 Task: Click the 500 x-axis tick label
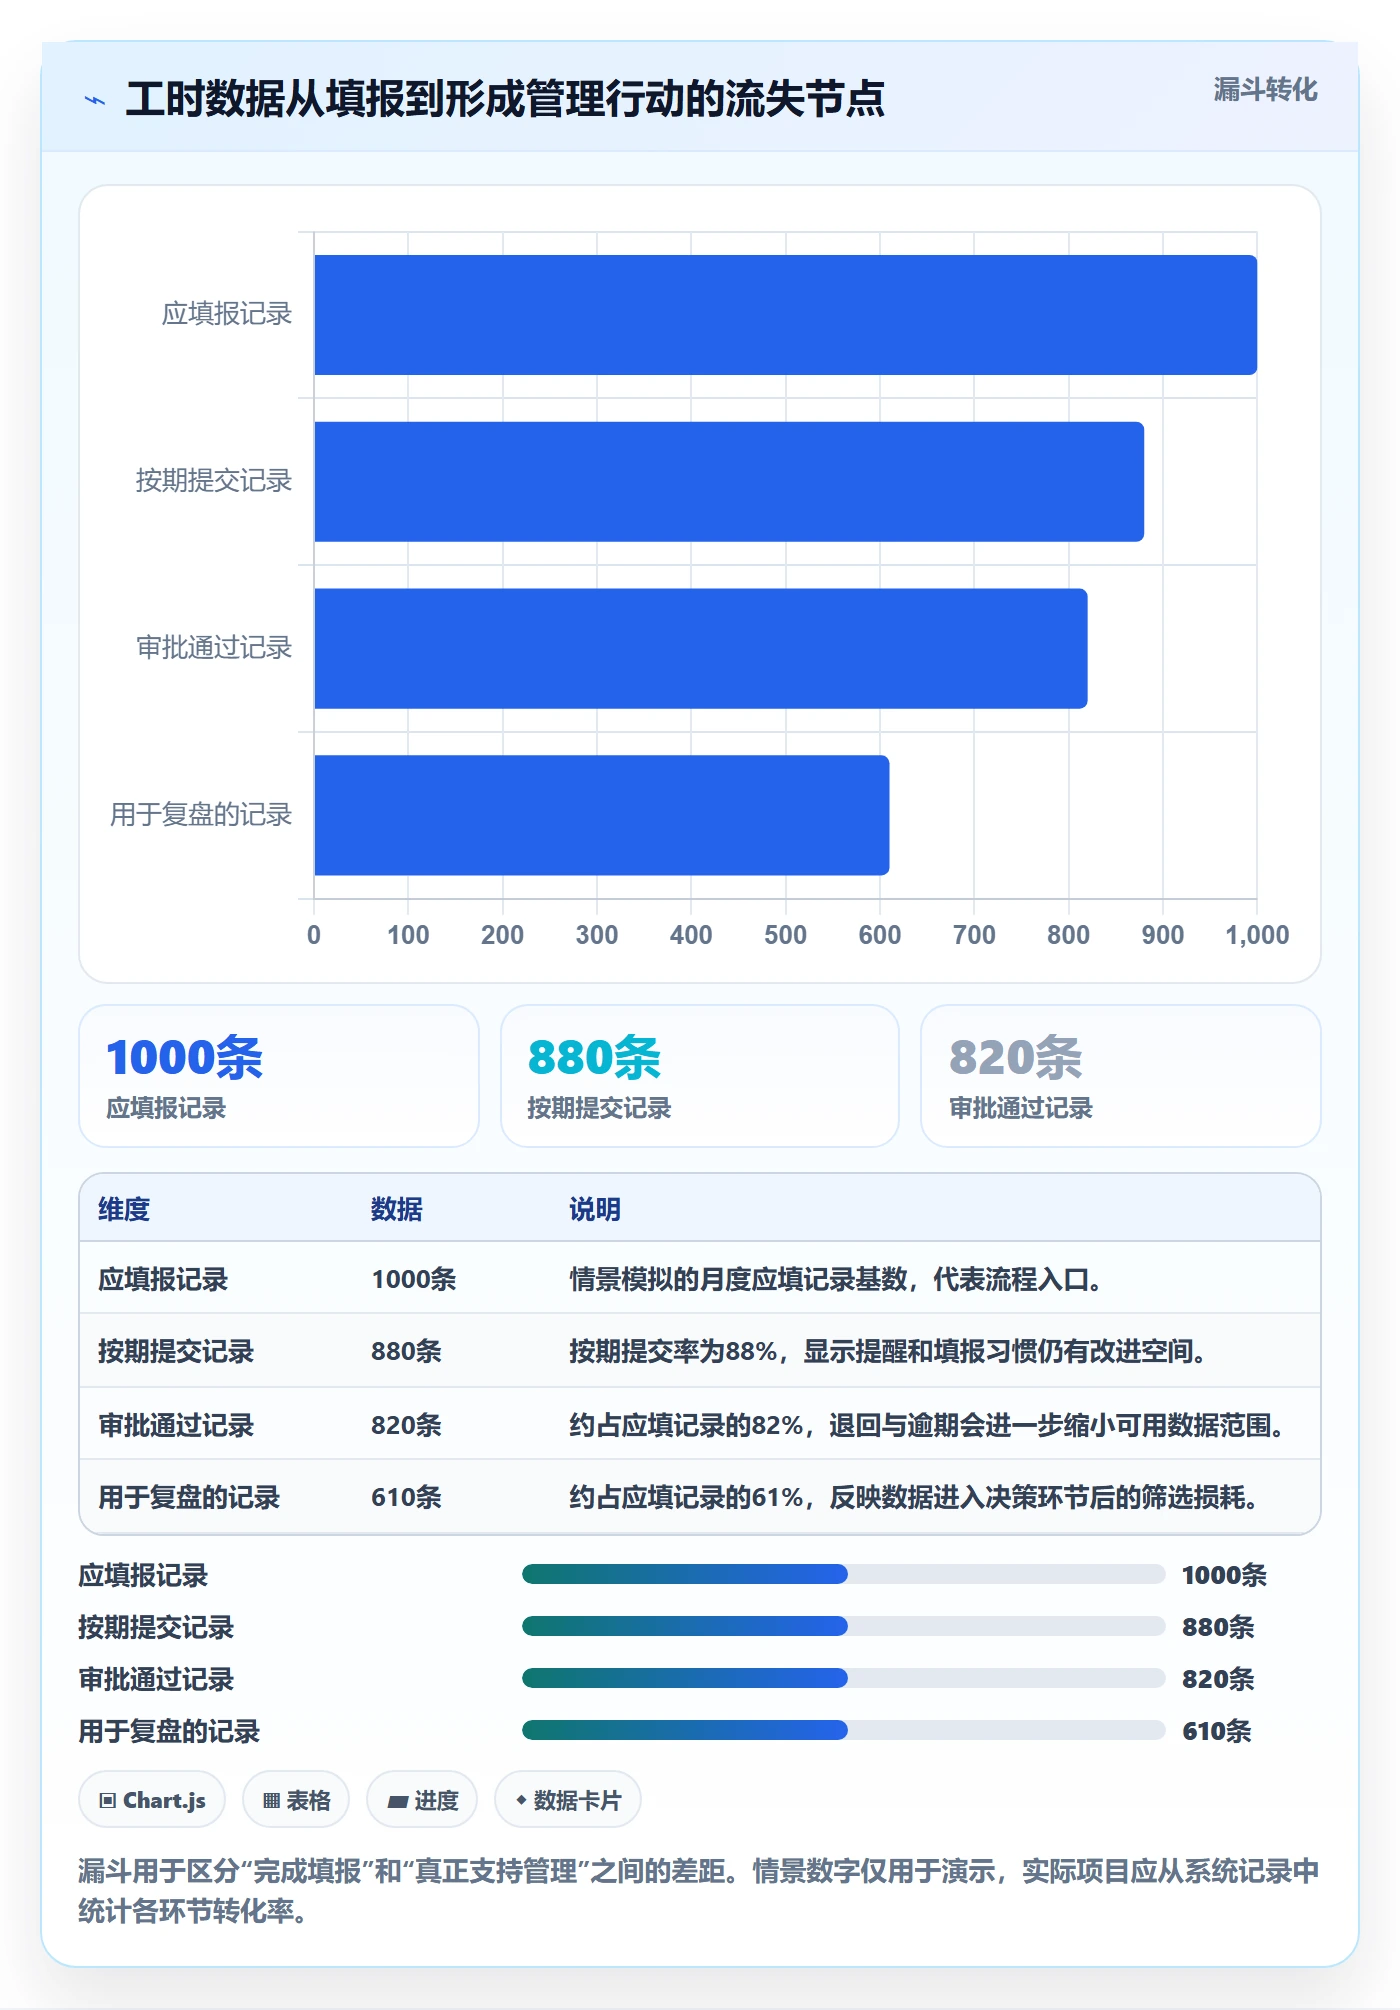coord(786,935)
